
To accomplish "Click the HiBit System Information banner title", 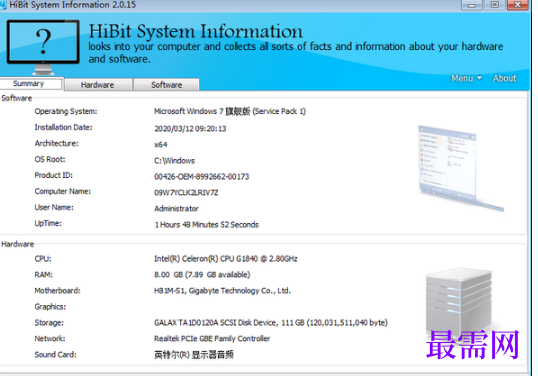I will point(196,31).
